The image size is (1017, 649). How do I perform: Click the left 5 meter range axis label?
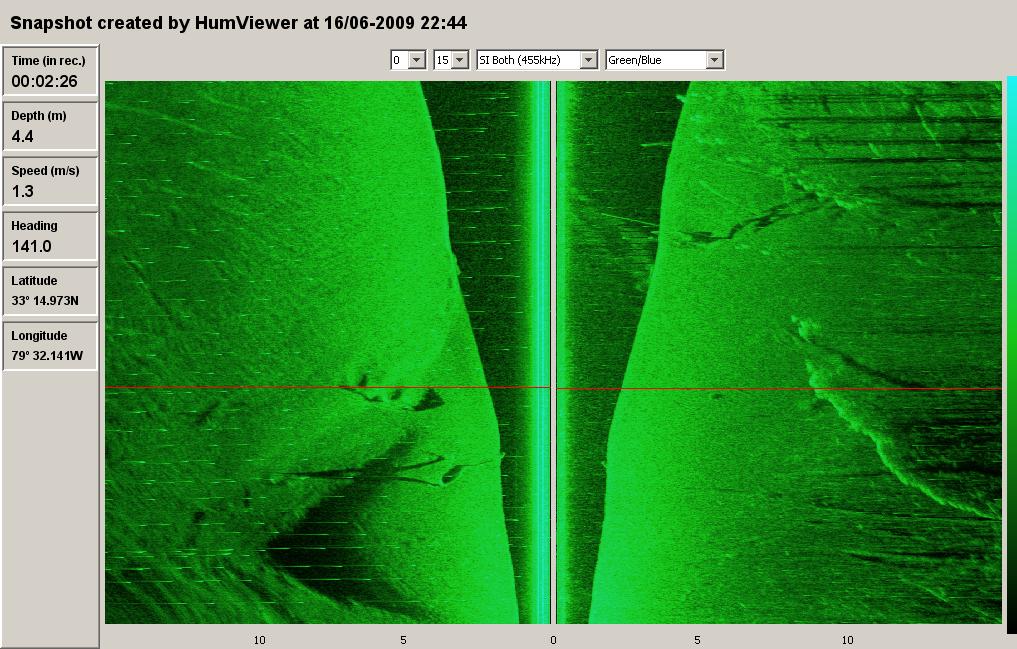[403, 639]
